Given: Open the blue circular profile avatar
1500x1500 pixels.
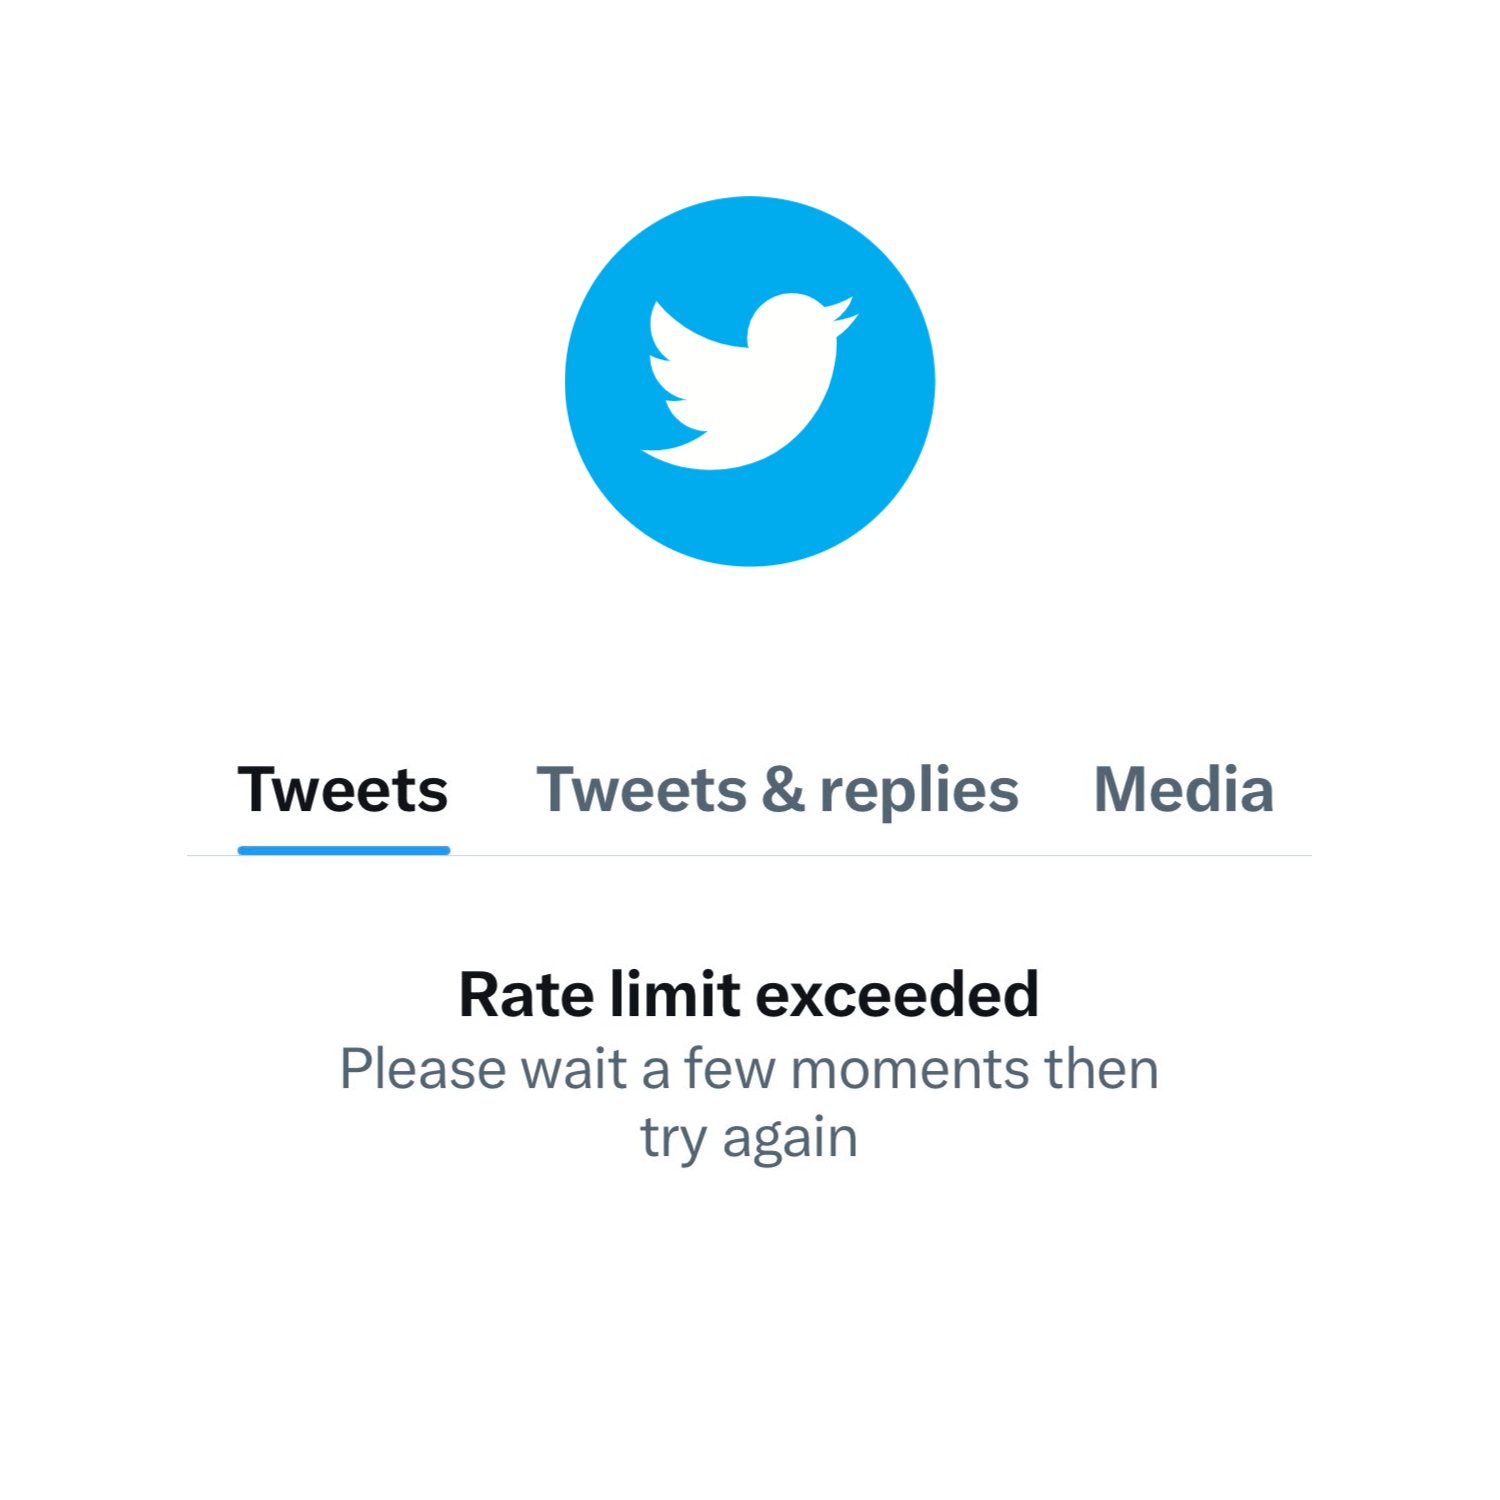Looking at the screenshot, I should 749,381.
